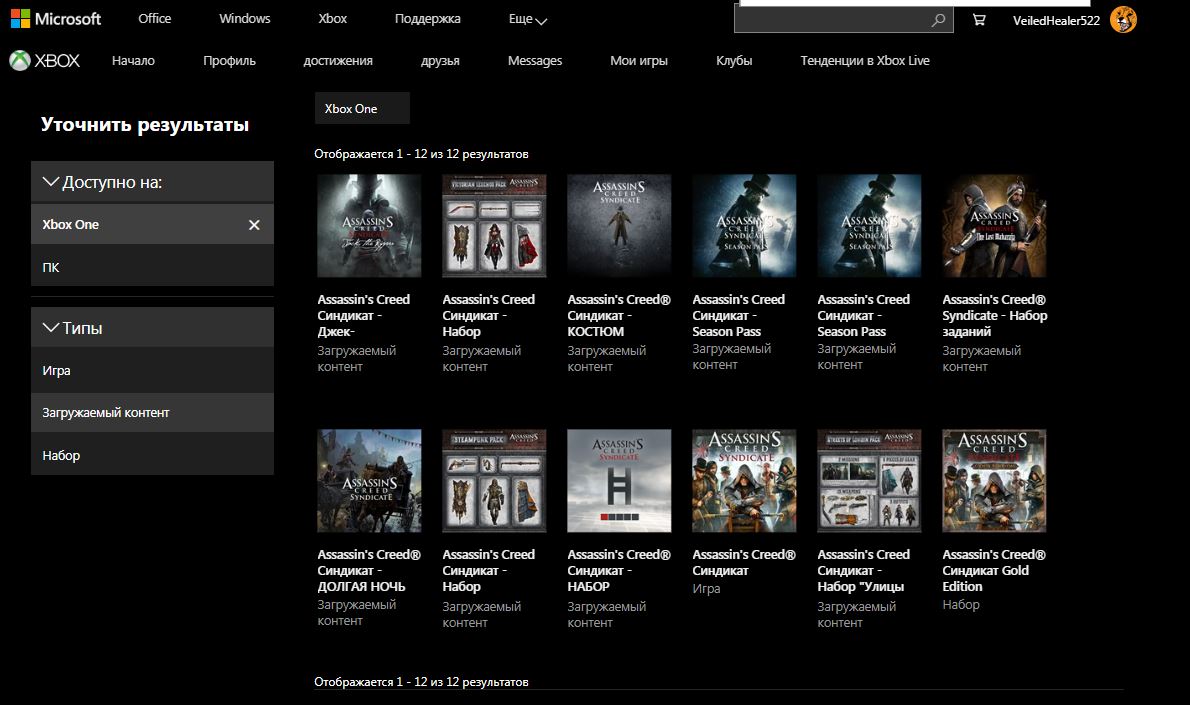The height and width of the screenshot is (705, 1190).
Task: Focus the search input field
Action: (830, 20)
